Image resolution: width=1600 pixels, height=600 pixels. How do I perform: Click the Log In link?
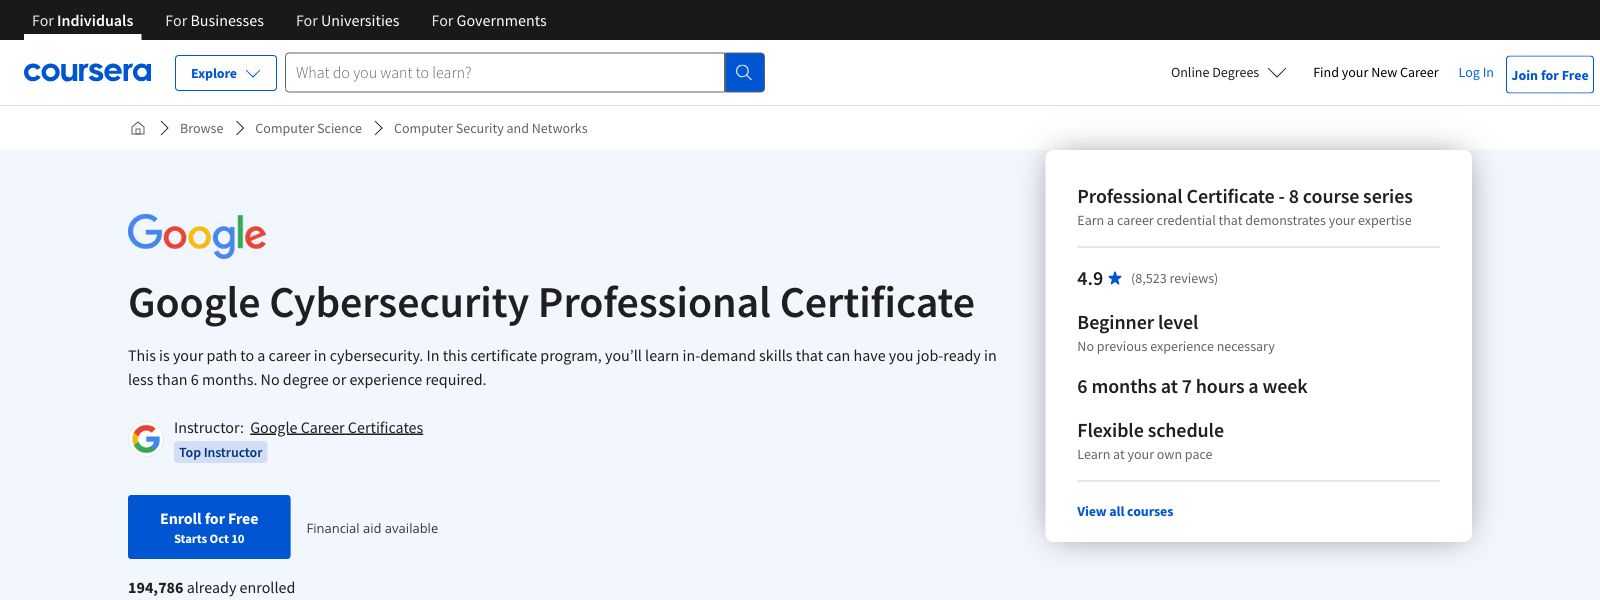[1475, 72]
